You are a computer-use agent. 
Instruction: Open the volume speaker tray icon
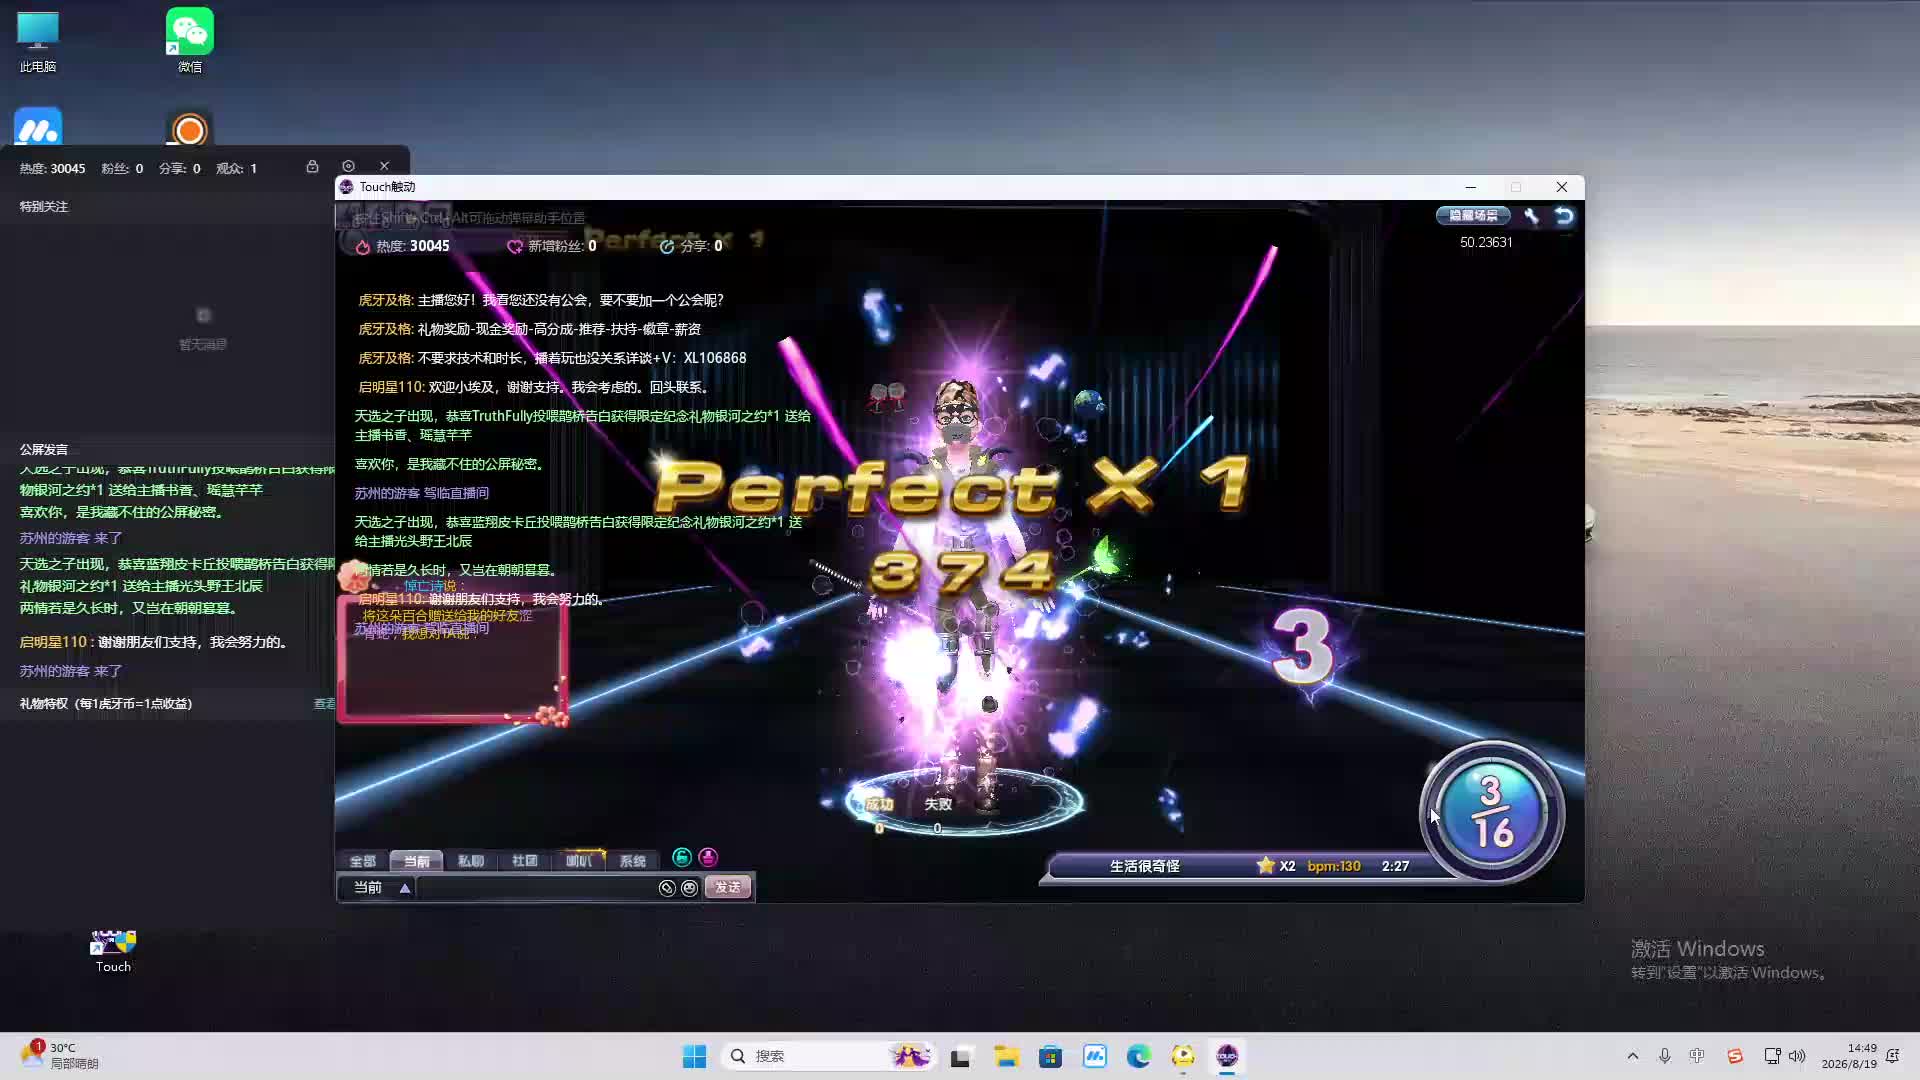tap(1797, 1056)
